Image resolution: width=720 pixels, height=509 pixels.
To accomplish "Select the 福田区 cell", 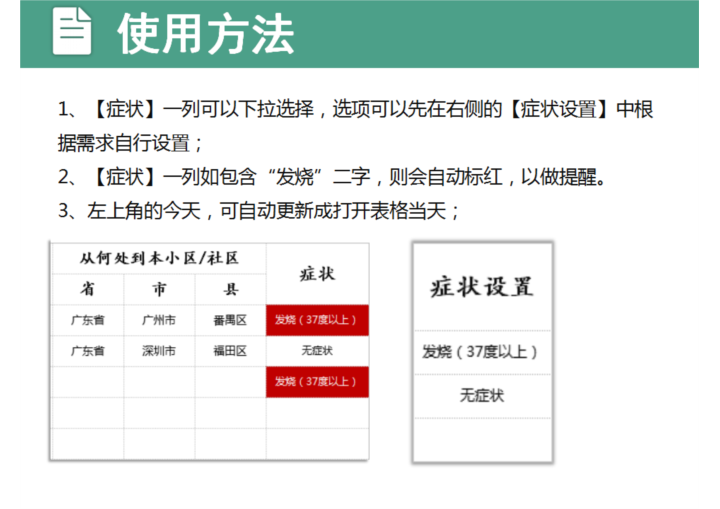I will pos(230,351).
